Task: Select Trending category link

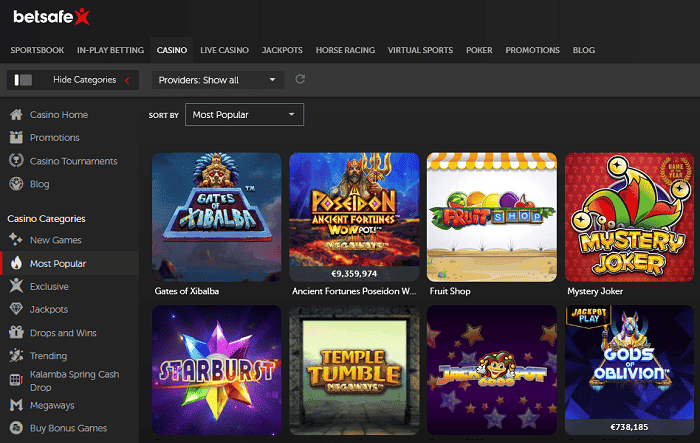Action: (48, 356)
